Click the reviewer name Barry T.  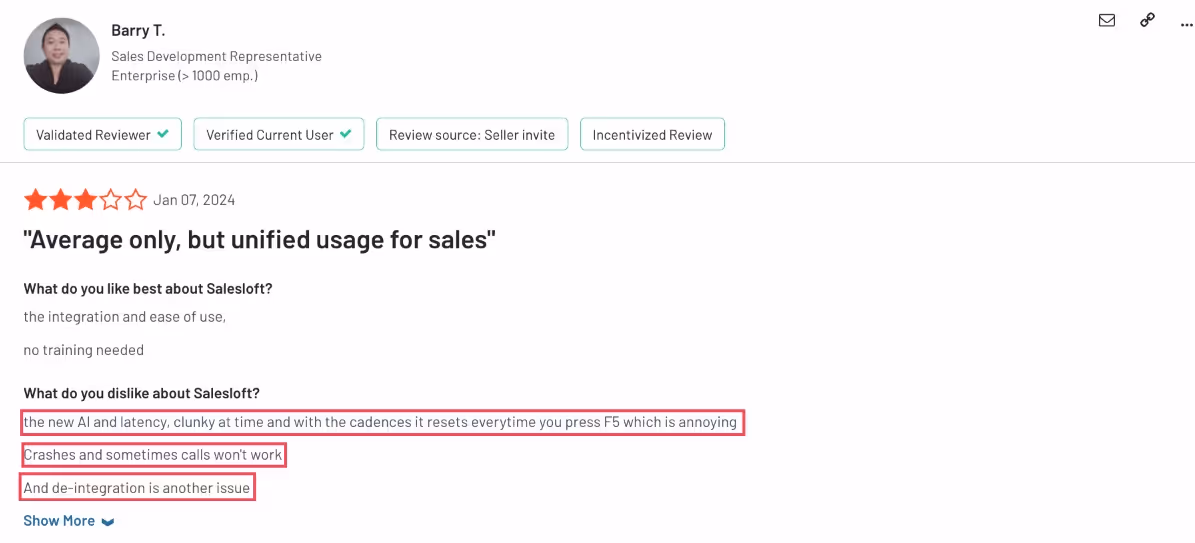[x=138, y=31]
